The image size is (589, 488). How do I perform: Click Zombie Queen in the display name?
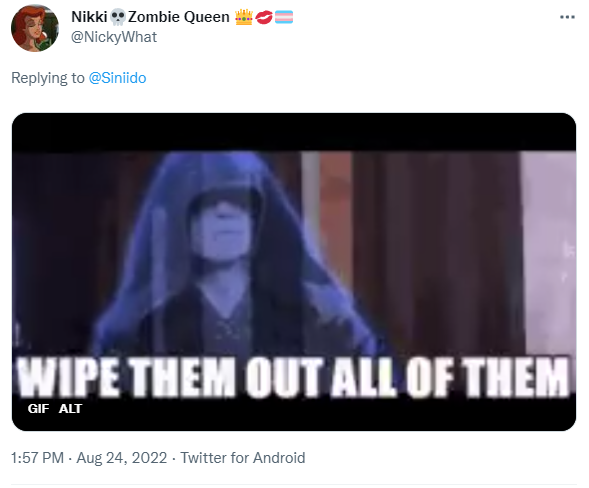tap(179, 17)
